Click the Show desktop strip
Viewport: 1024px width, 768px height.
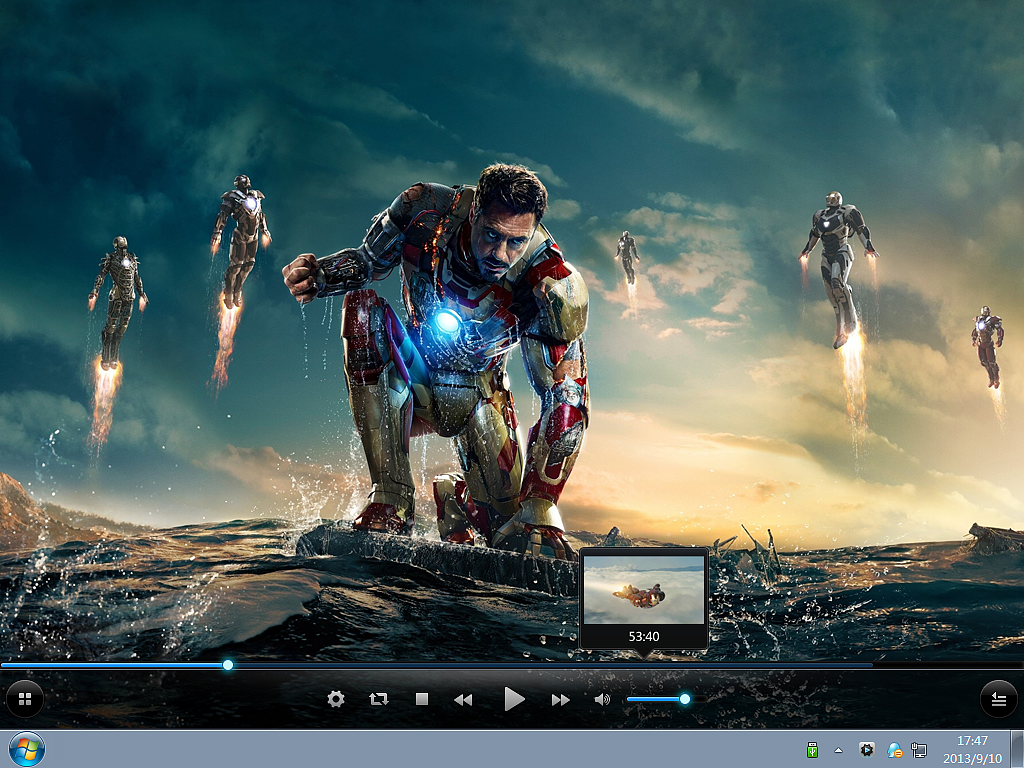pos(1017,749)
